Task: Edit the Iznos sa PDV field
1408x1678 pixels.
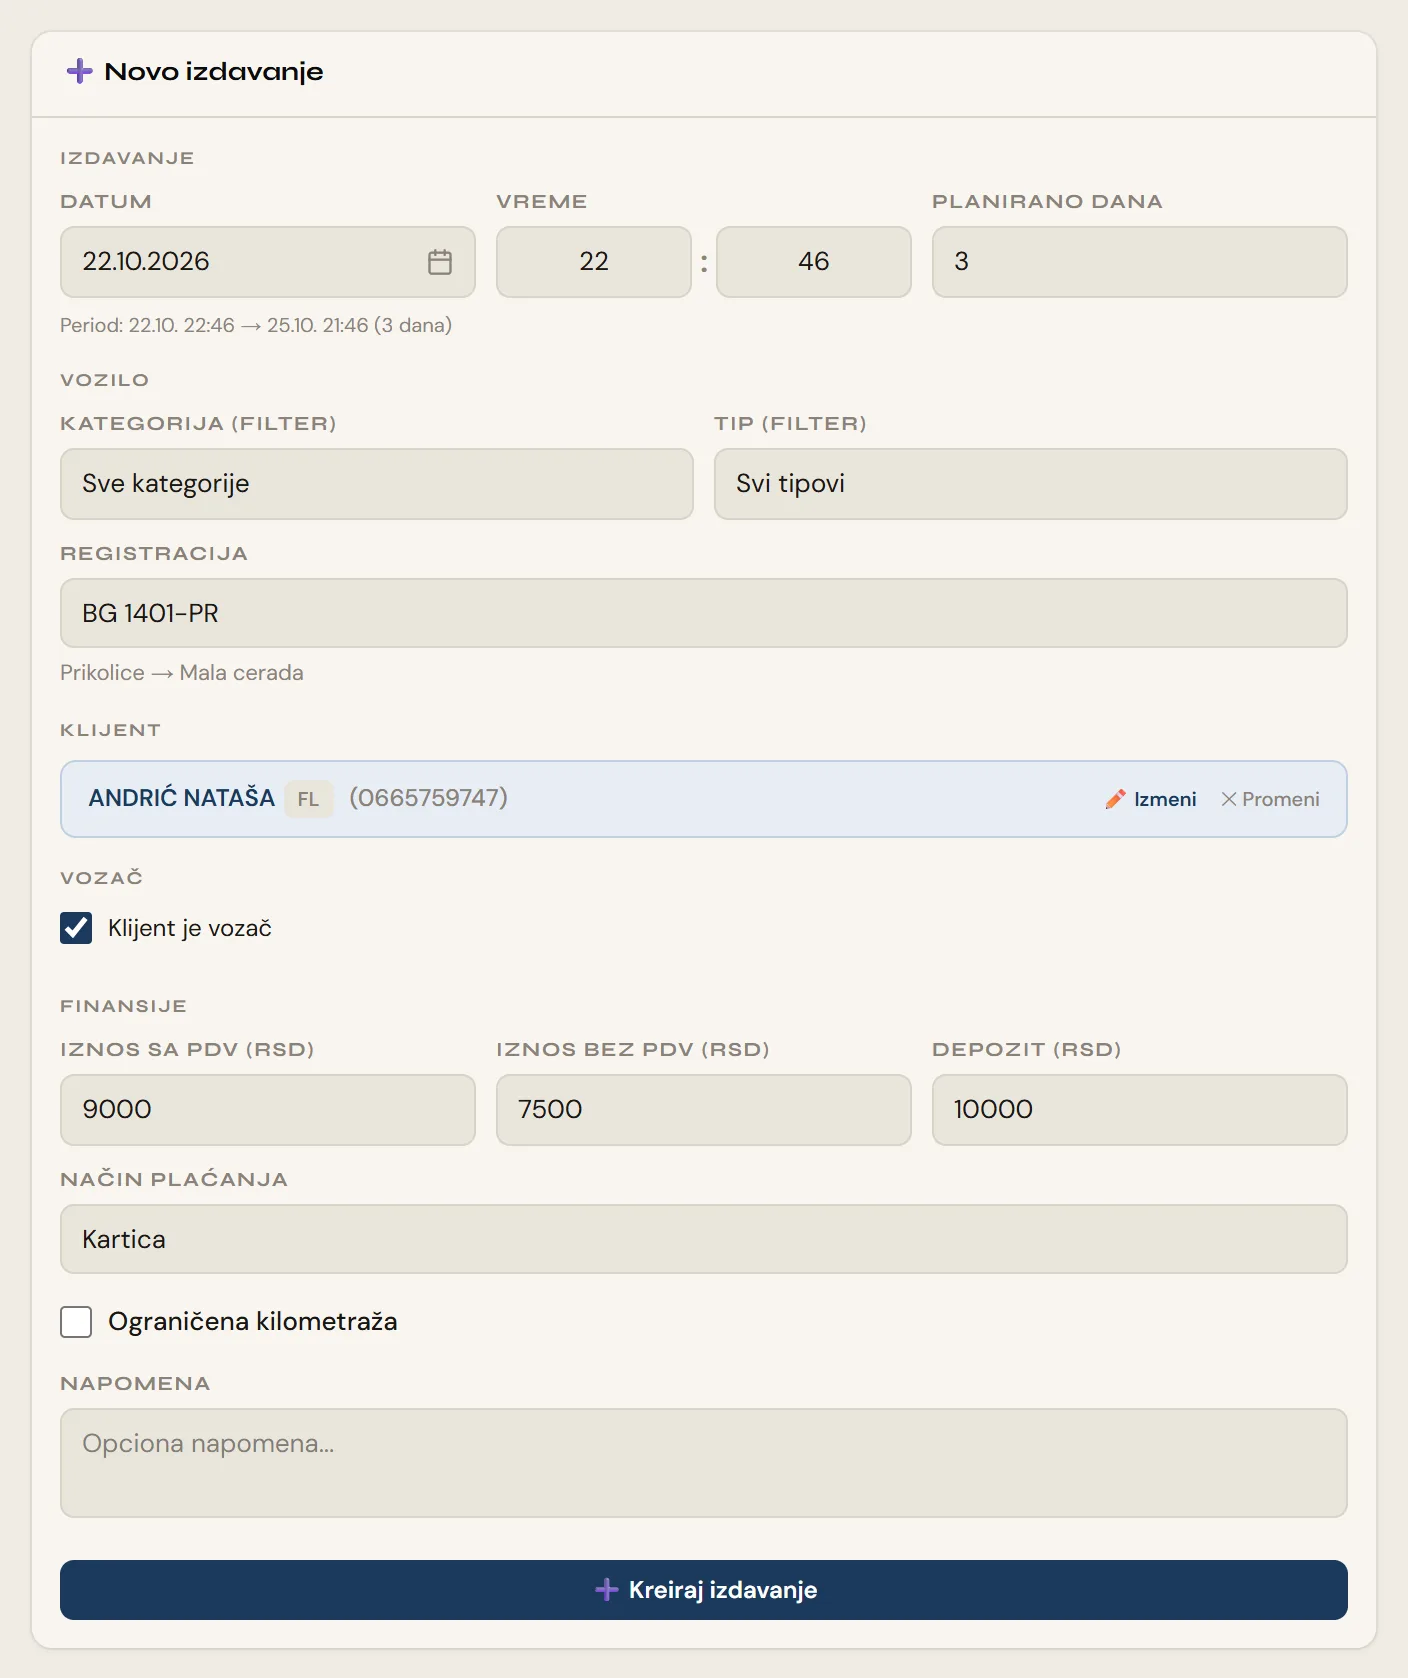Action: pos(268,1110)
